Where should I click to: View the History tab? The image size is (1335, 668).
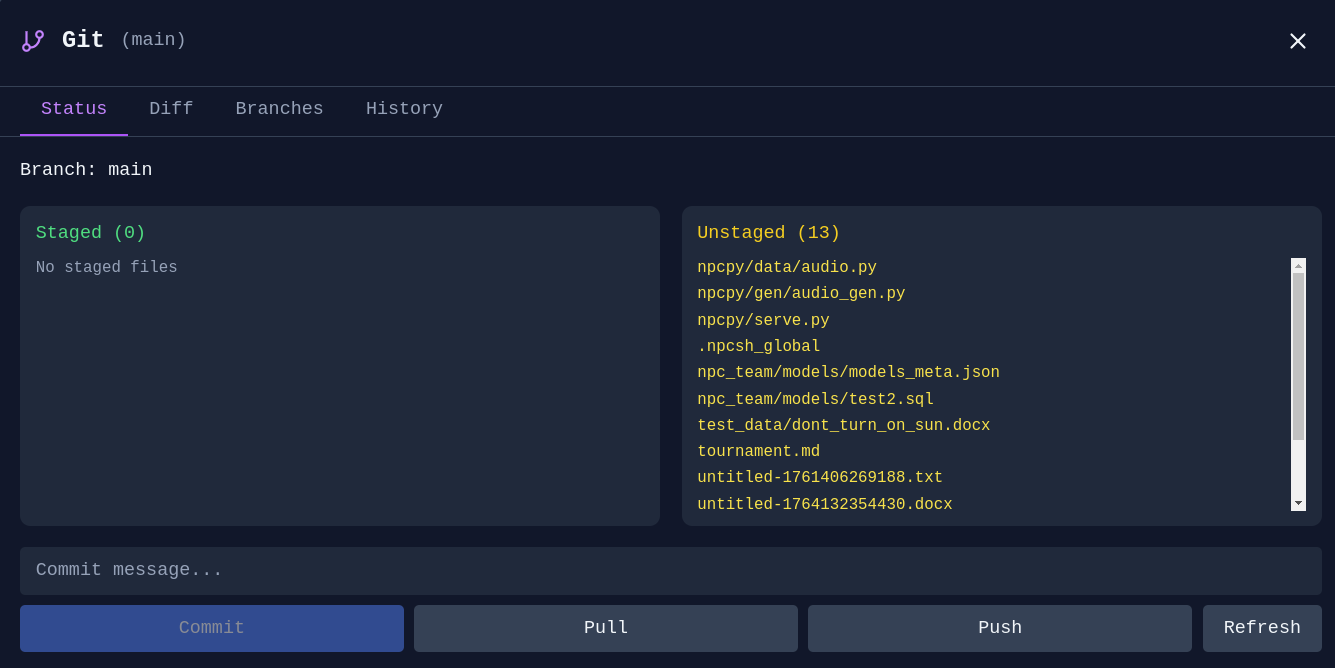(404, 108)
